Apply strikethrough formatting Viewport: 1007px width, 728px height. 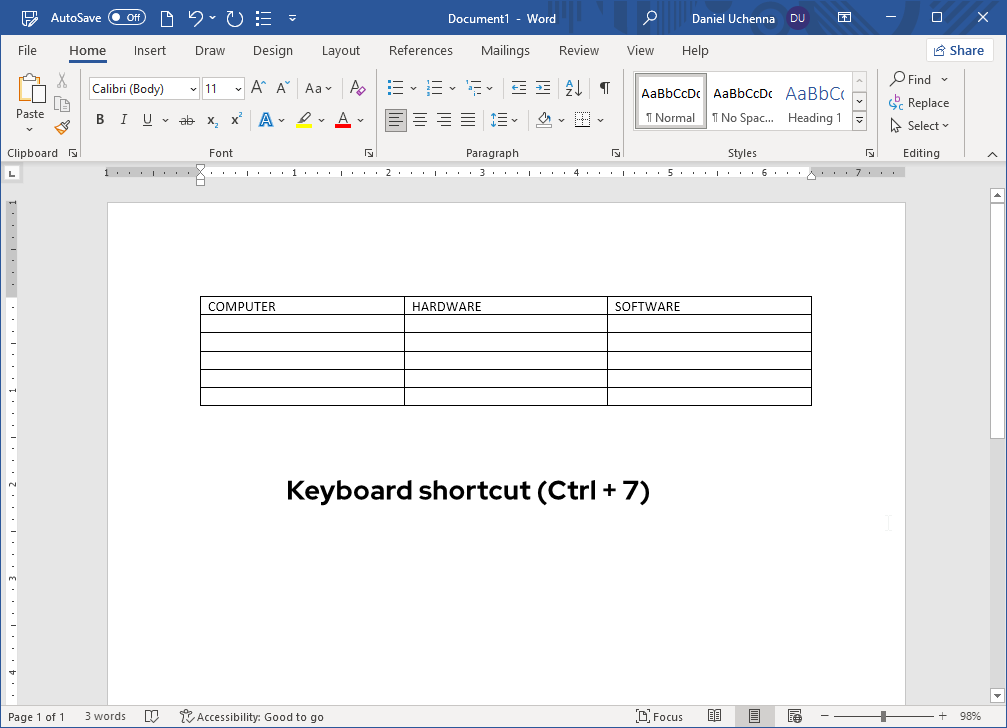185,119
